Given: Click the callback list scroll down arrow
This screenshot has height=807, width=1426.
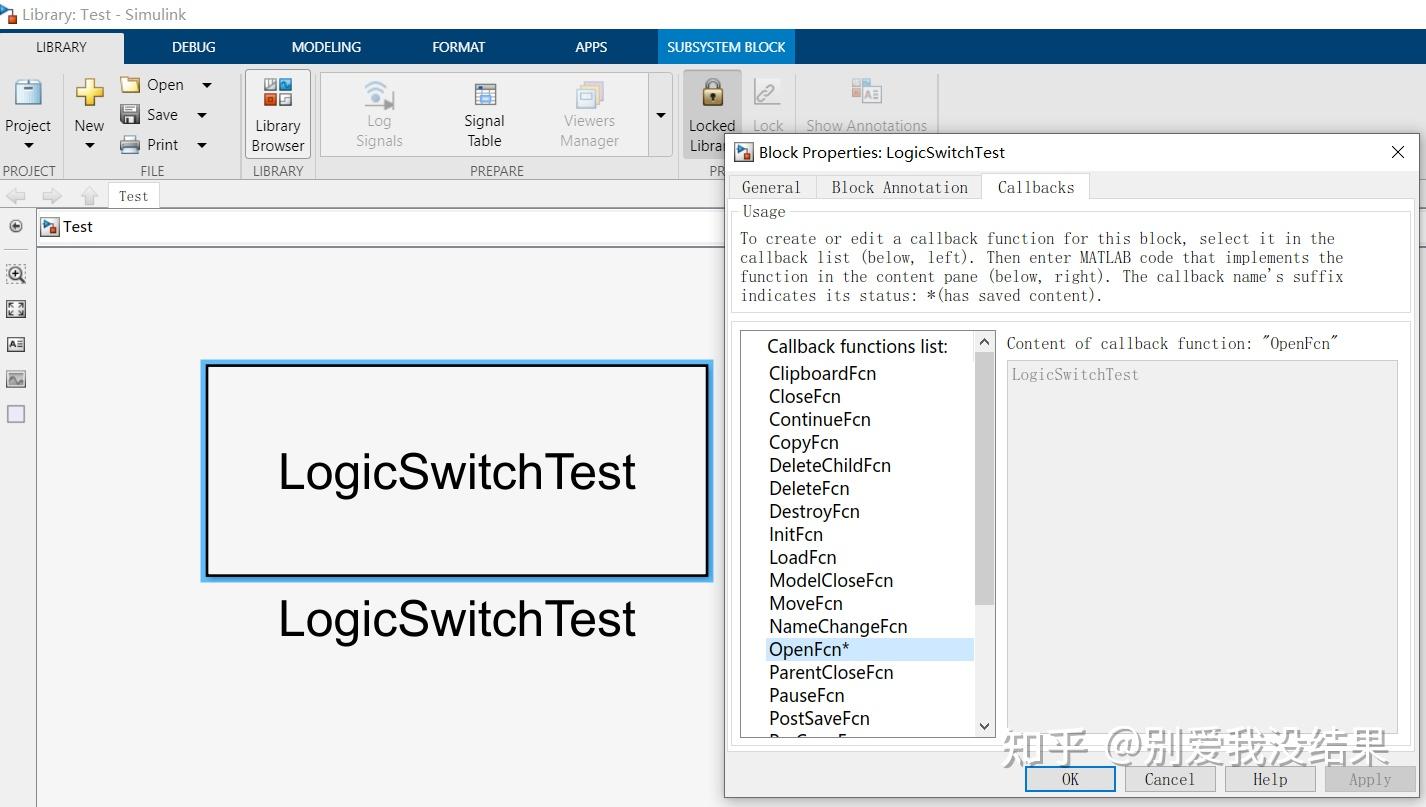Looking at the screenshot, I should point(984,726).
